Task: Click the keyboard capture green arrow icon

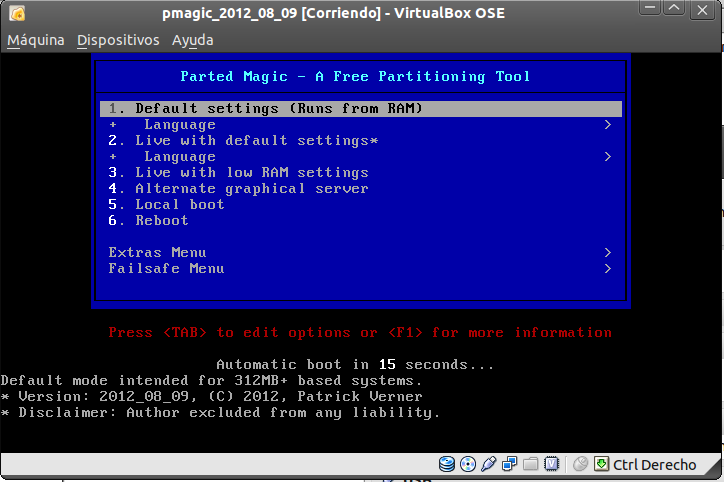Action: 601,464
